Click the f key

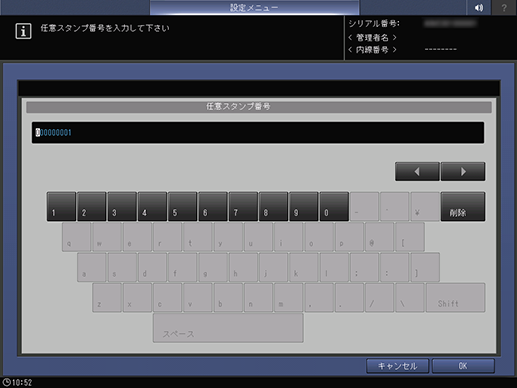click(x=183, y=267)
